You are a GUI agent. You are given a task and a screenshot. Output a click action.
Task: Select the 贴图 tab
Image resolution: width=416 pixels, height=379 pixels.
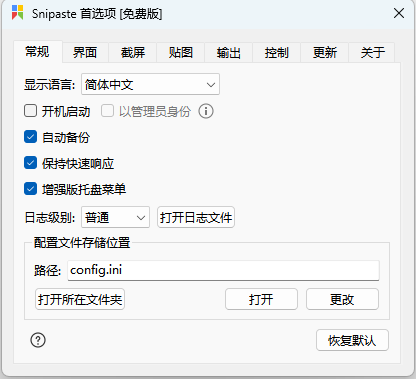tap(180, 52)
